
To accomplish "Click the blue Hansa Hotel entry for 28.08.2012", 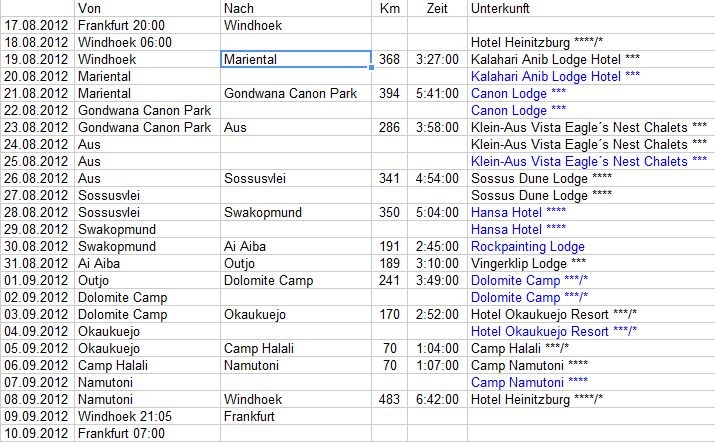I will click(x=518, y=213).
